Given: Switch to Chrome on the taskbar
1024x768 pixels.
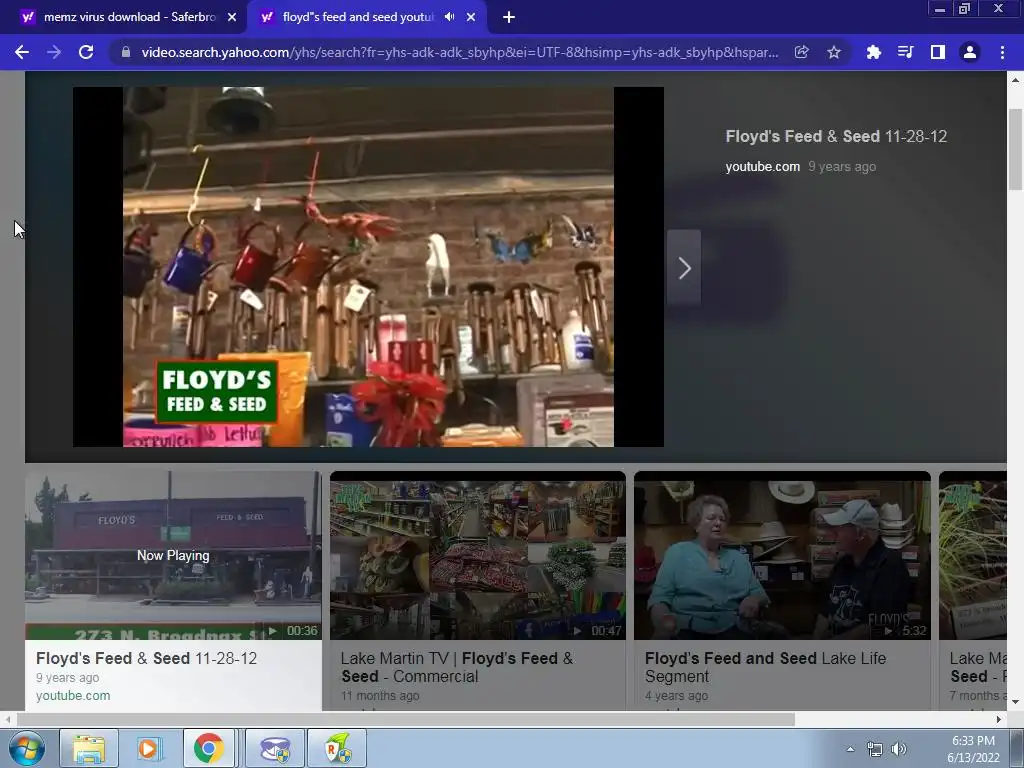Looking at the screenshot, I should pos(209,748).
